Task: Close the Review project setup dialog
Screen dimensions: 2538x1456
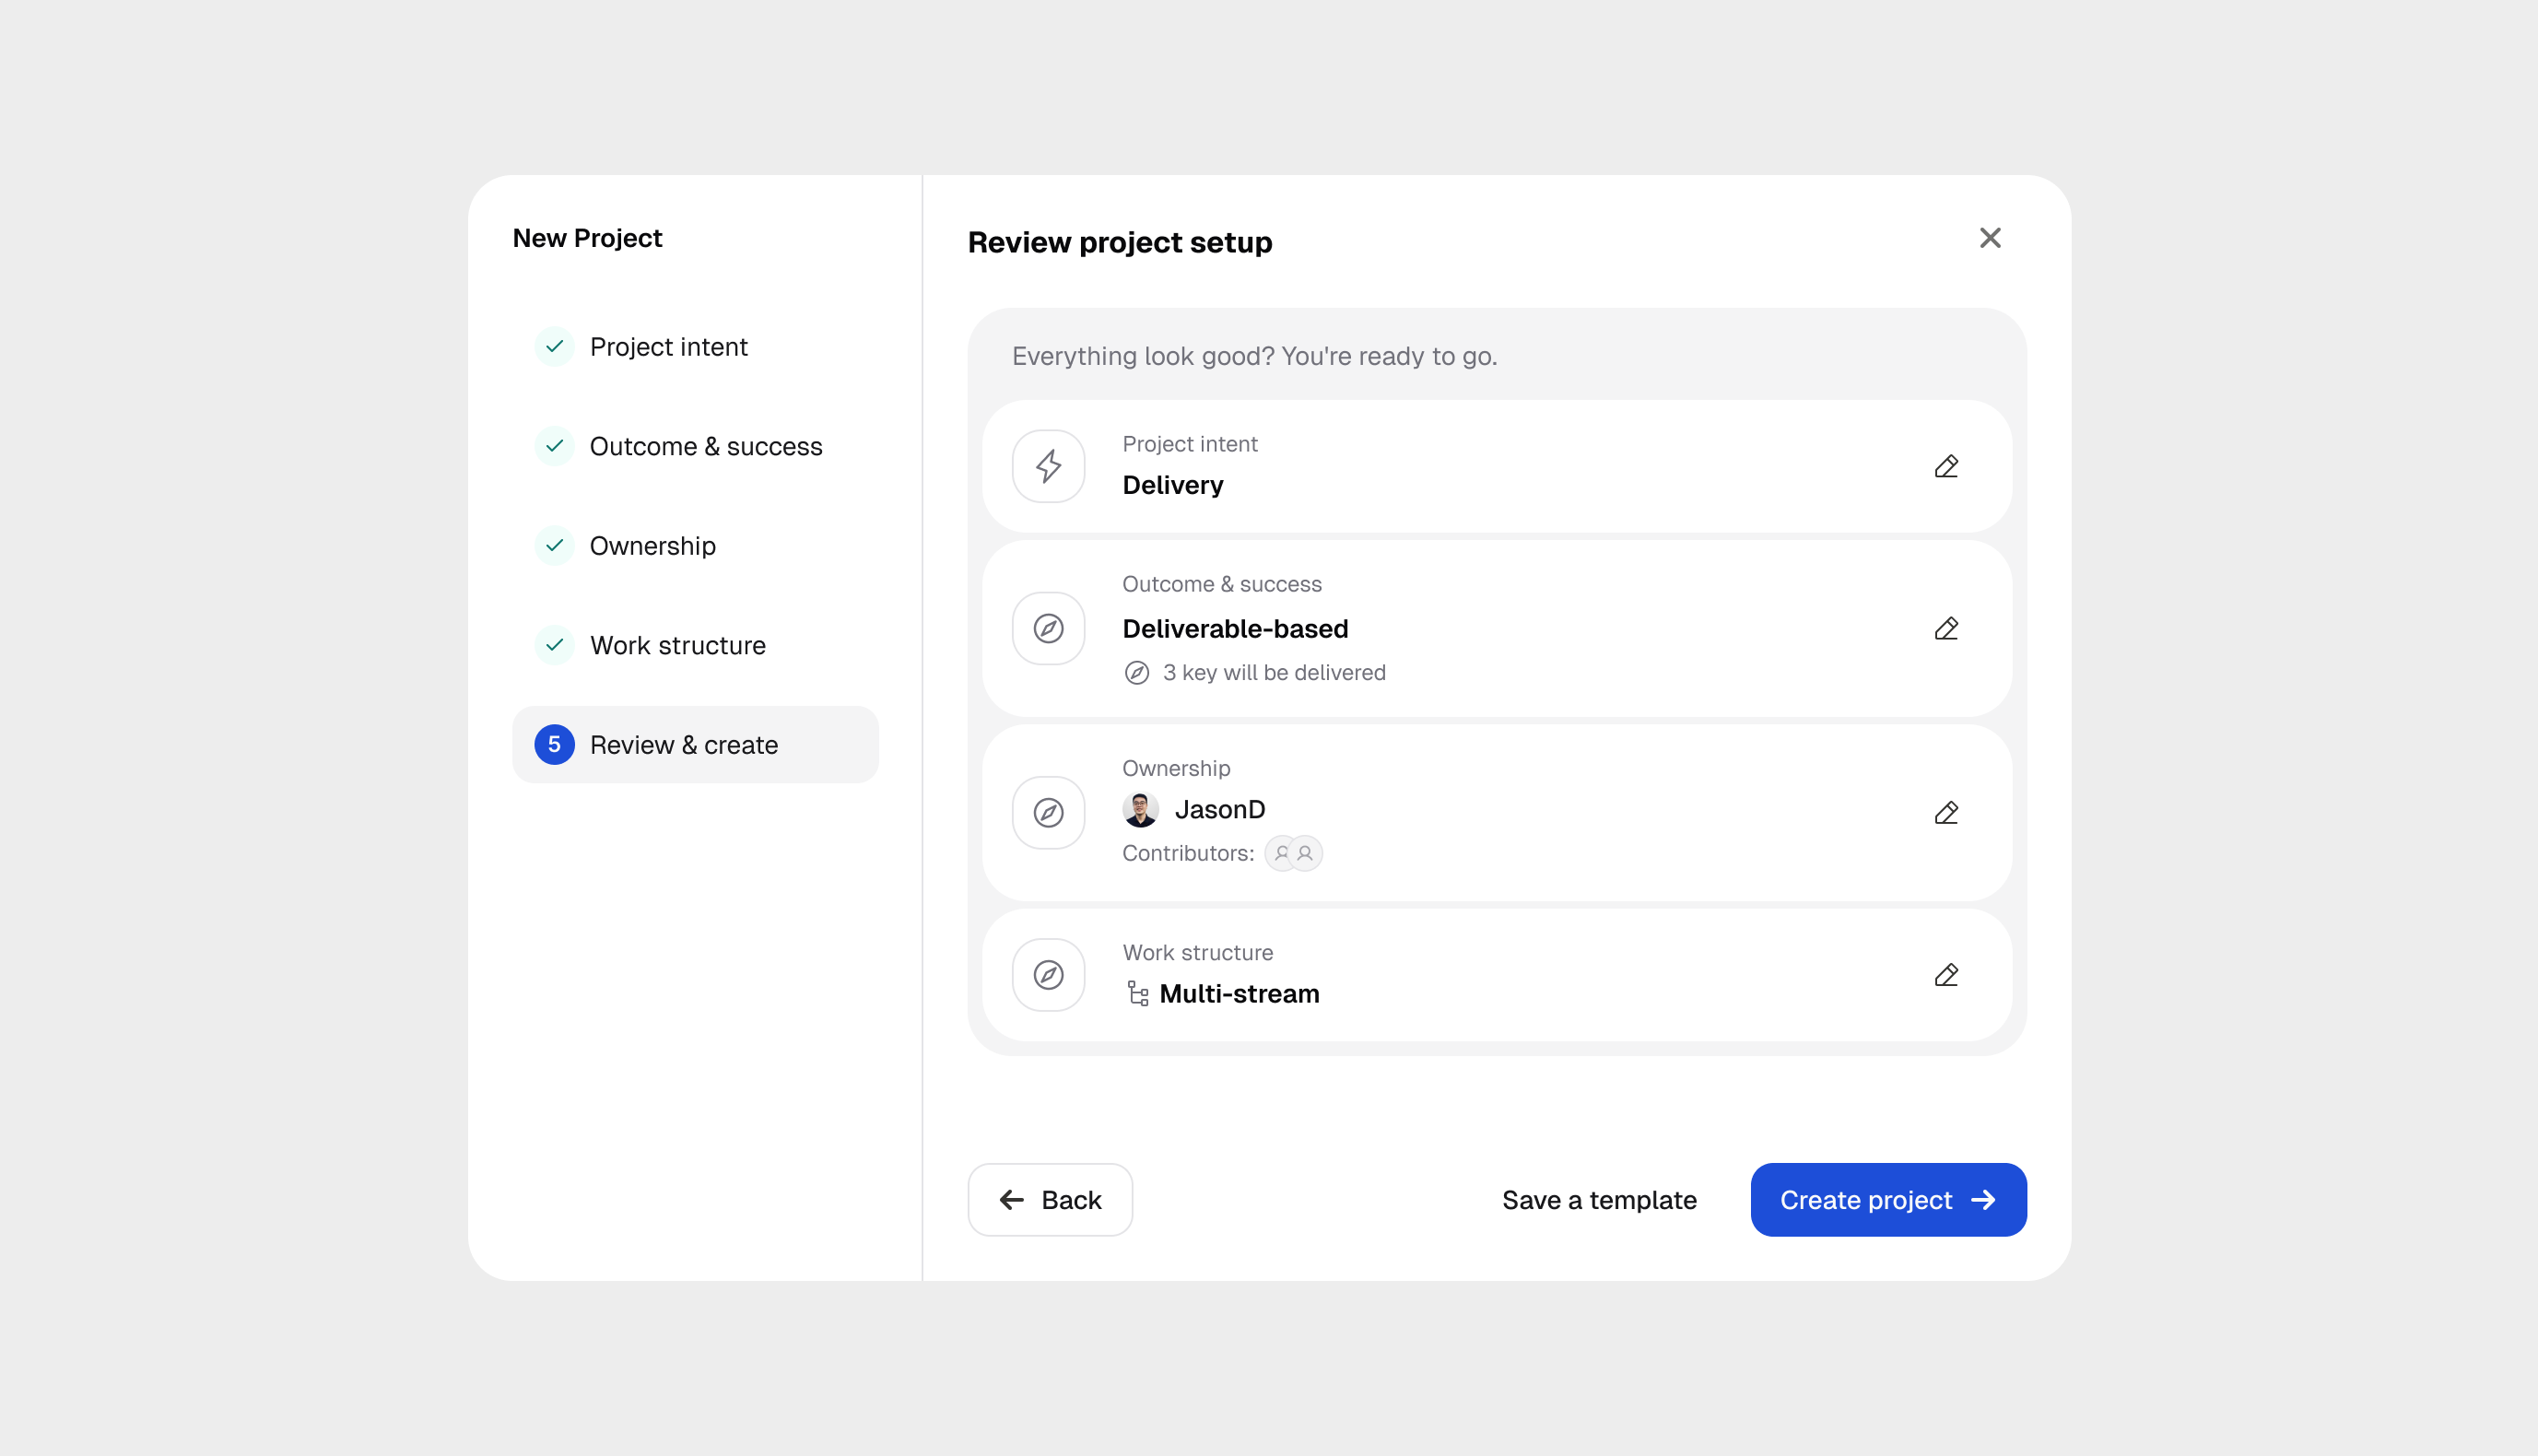Action: [x=1989, y=238]
